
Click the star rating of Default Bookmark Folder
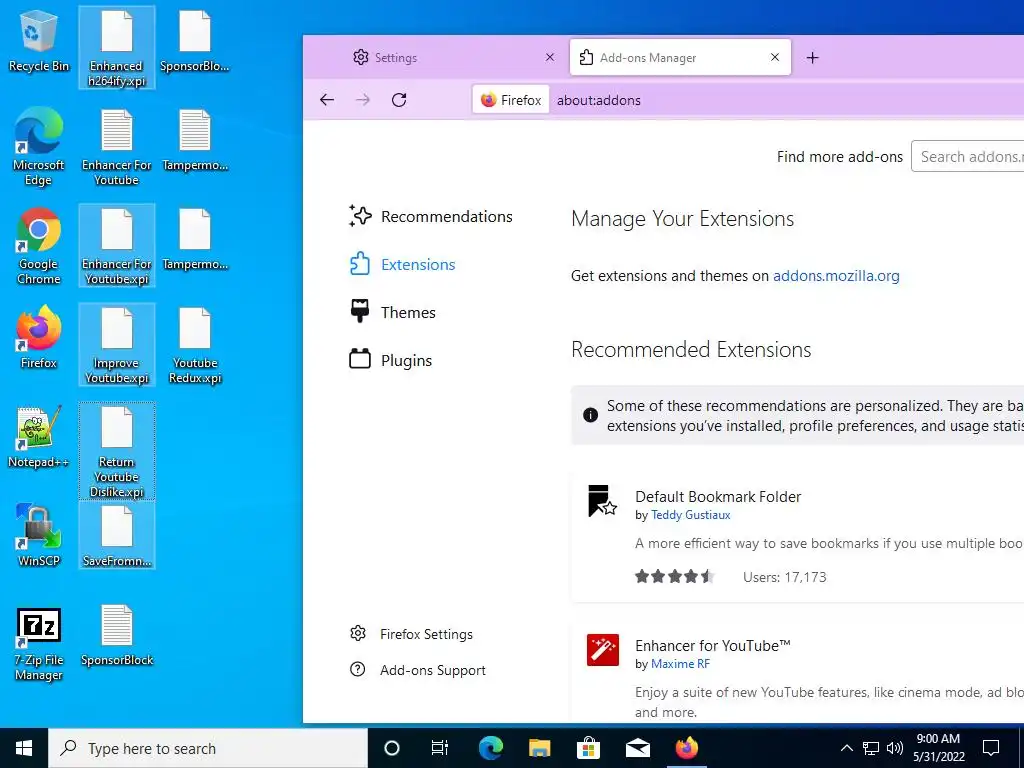tap(675, 577)
